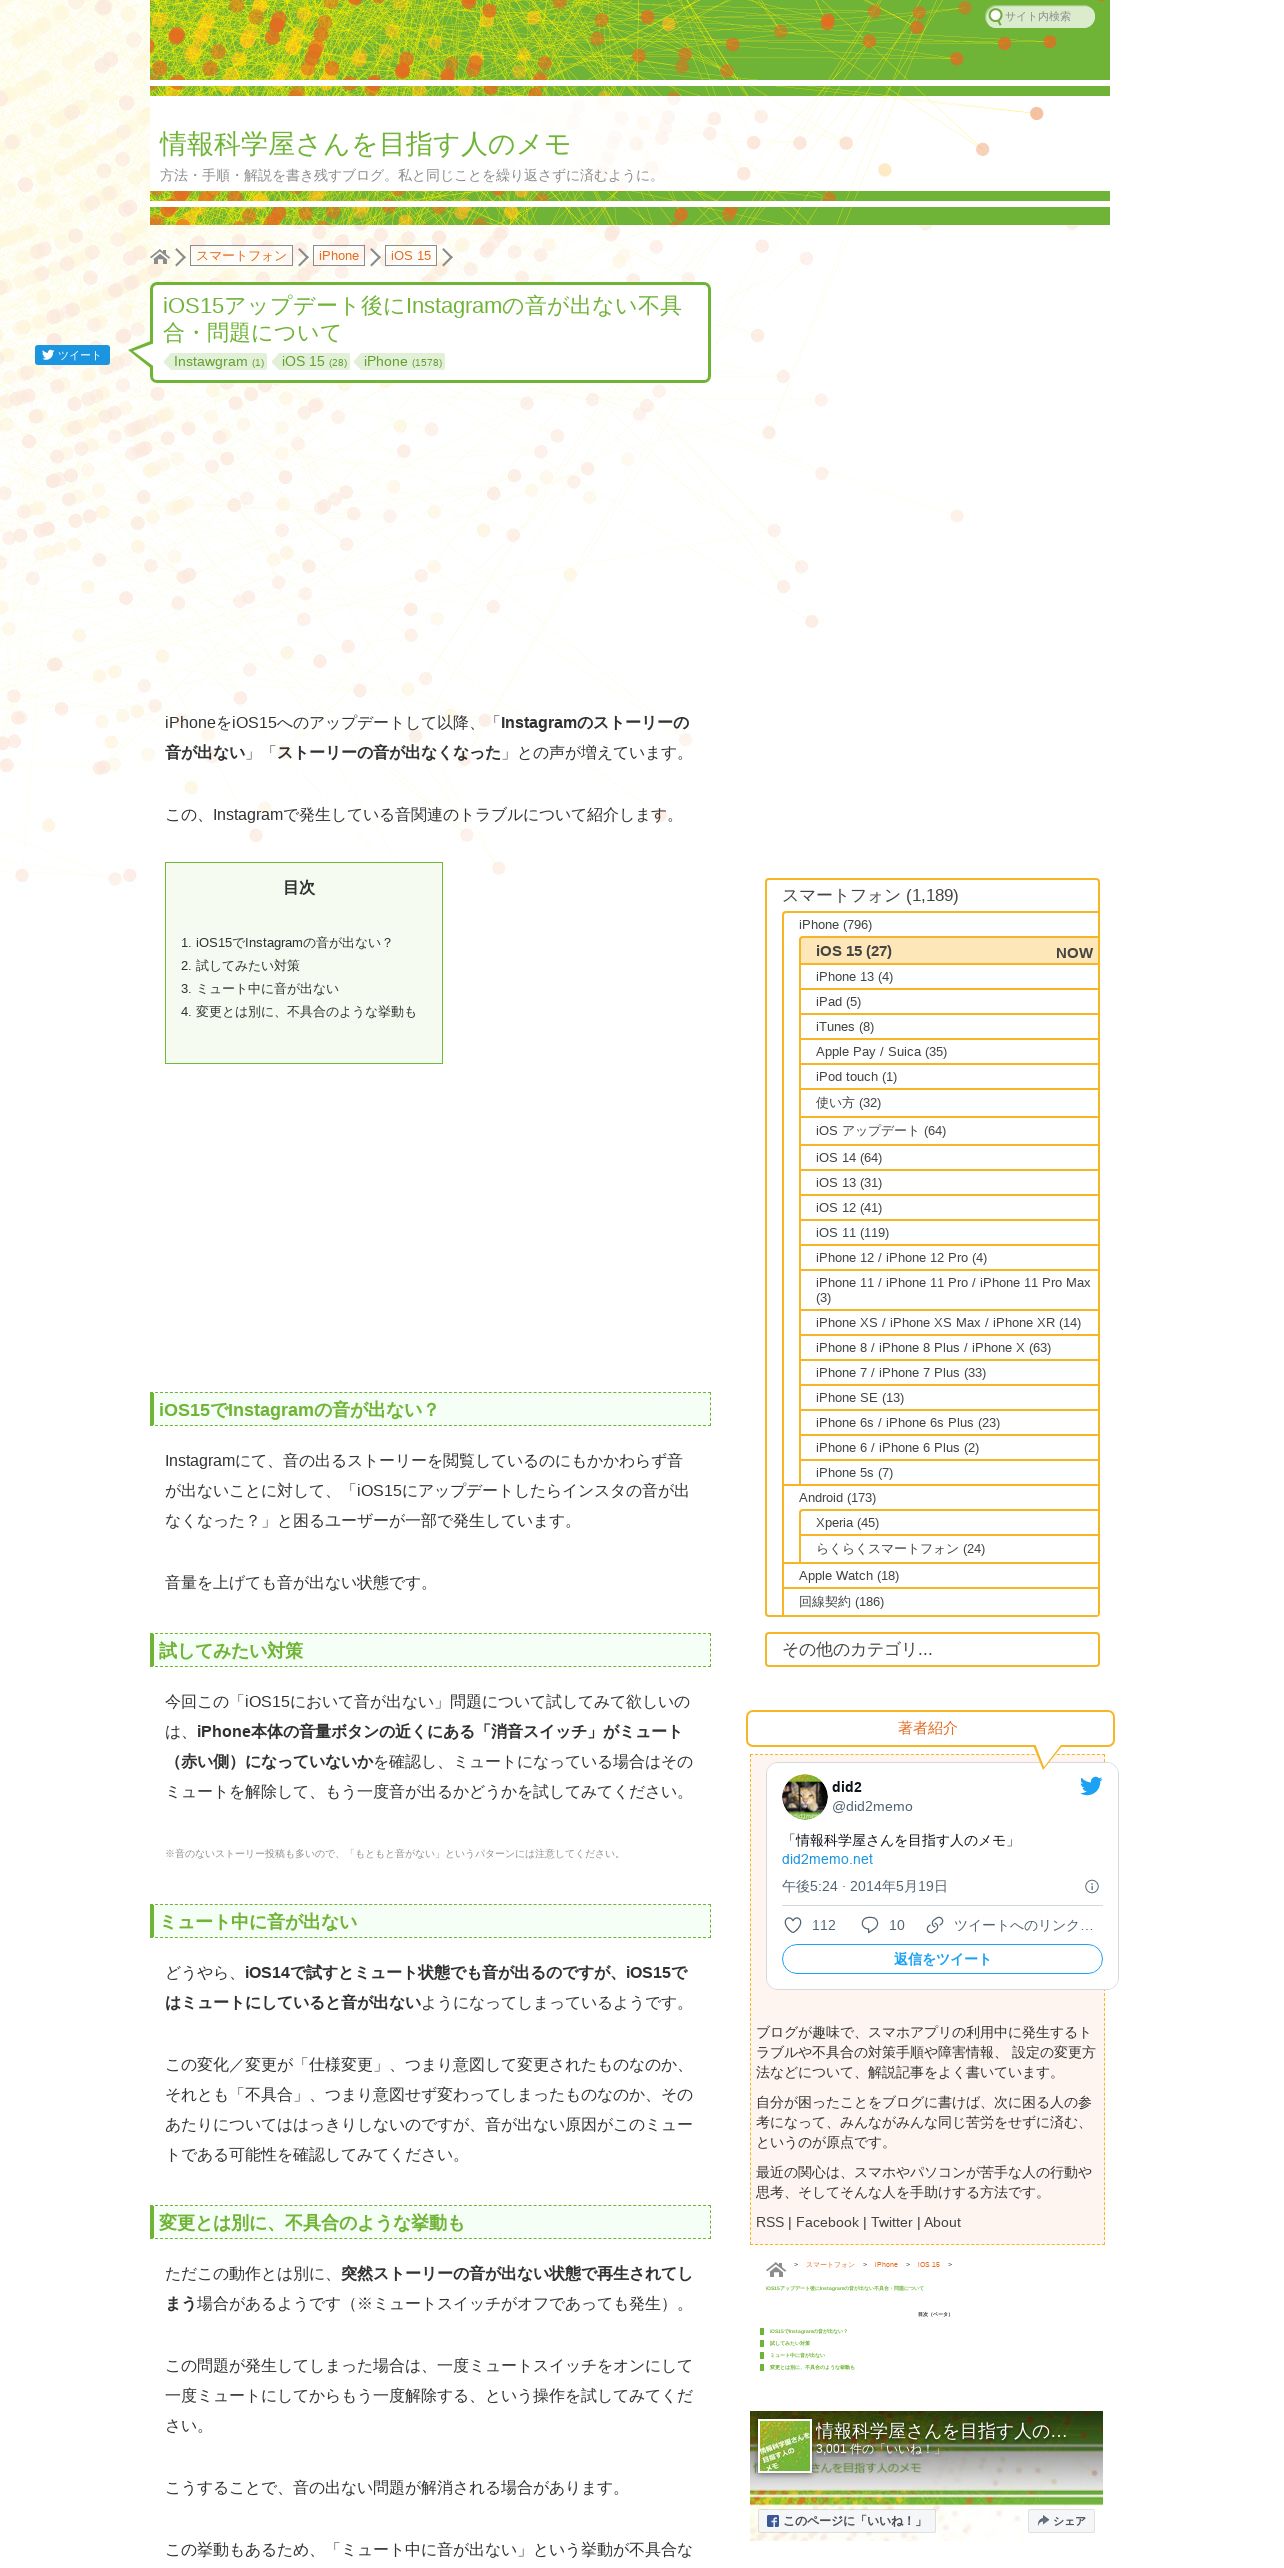This screenshot has height=2568, width=1284.
Task: Open the iOS 14 (64) category
Action: [949, 1158]
